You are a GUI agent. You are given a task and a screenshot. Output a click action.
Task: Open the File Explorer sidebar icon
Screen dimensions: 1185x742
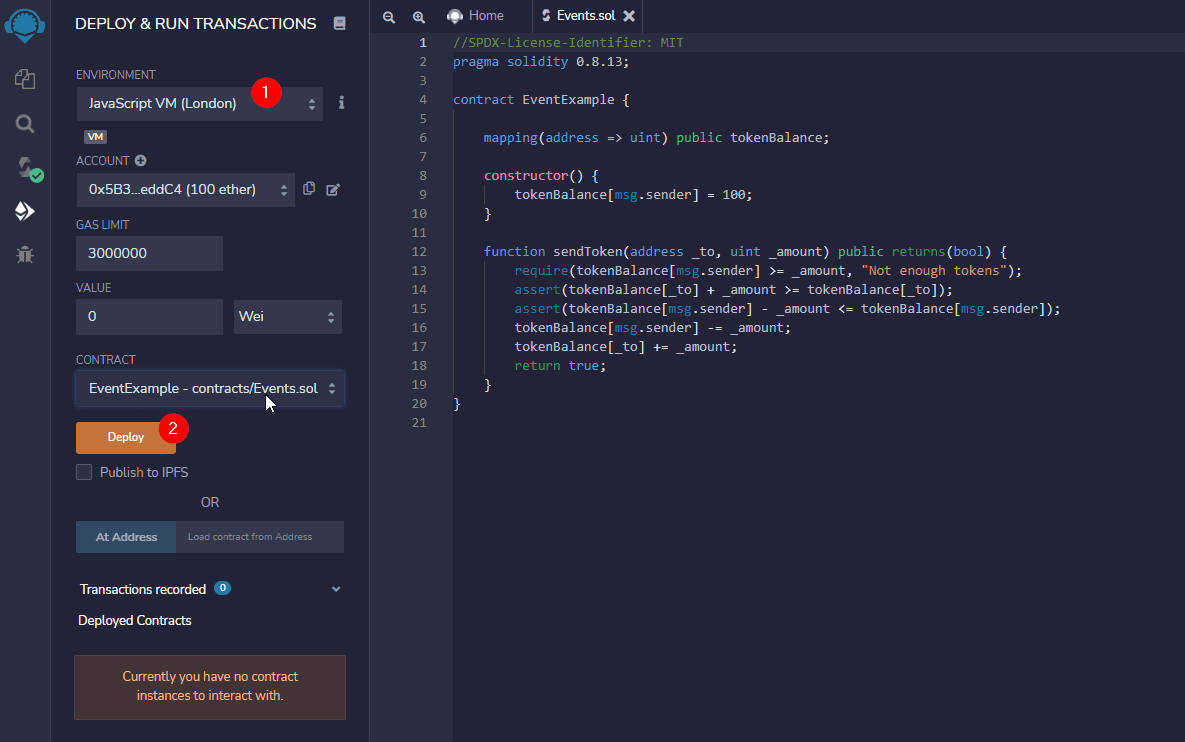click(25, 79)
